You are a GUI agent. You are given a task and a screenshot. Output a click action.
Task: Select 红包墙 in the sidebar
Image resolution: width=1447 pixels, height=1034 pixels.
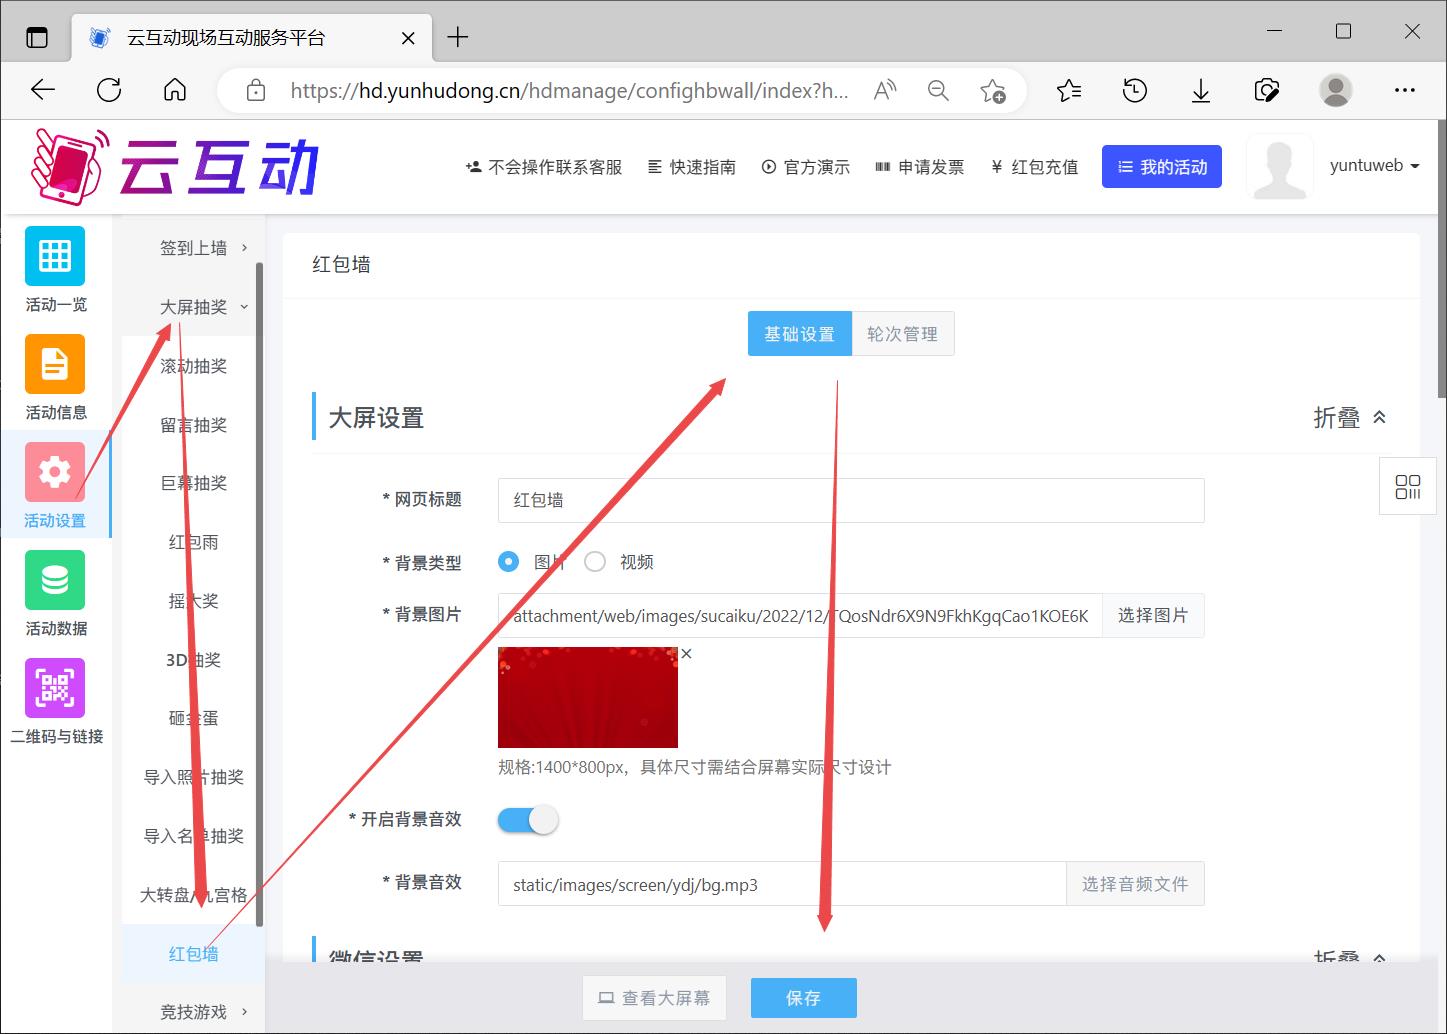[193, 954]
